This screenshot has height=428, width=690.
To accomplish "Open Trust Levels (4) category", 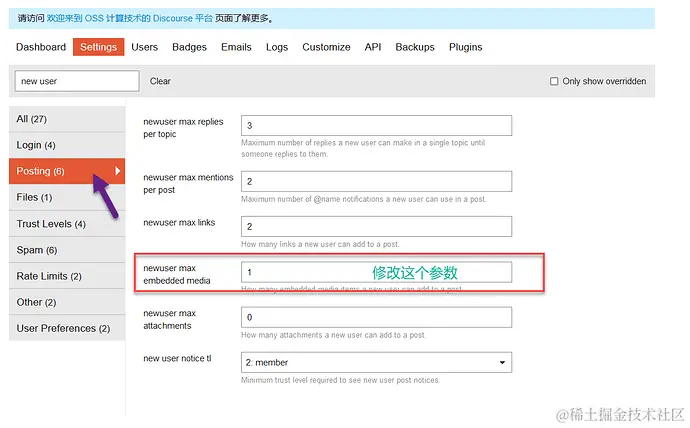I will tap(67, 224).
